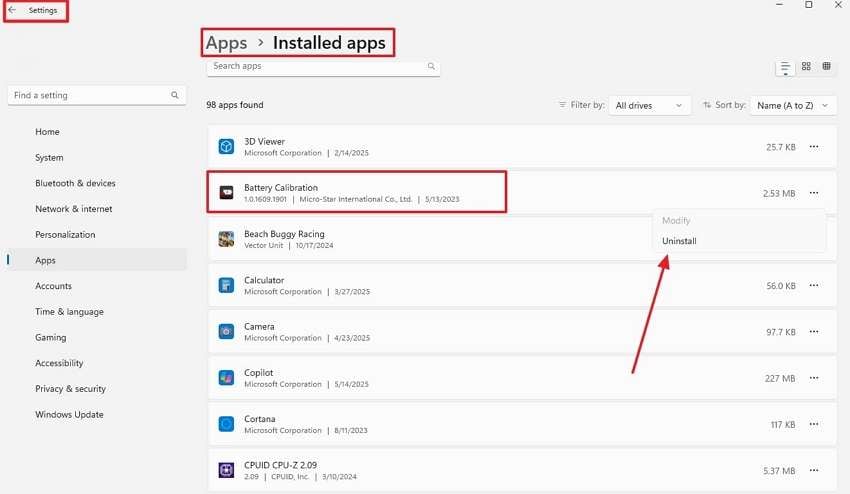
Task: Open the three-dot menu for Copilot
Action: (814, 378)
